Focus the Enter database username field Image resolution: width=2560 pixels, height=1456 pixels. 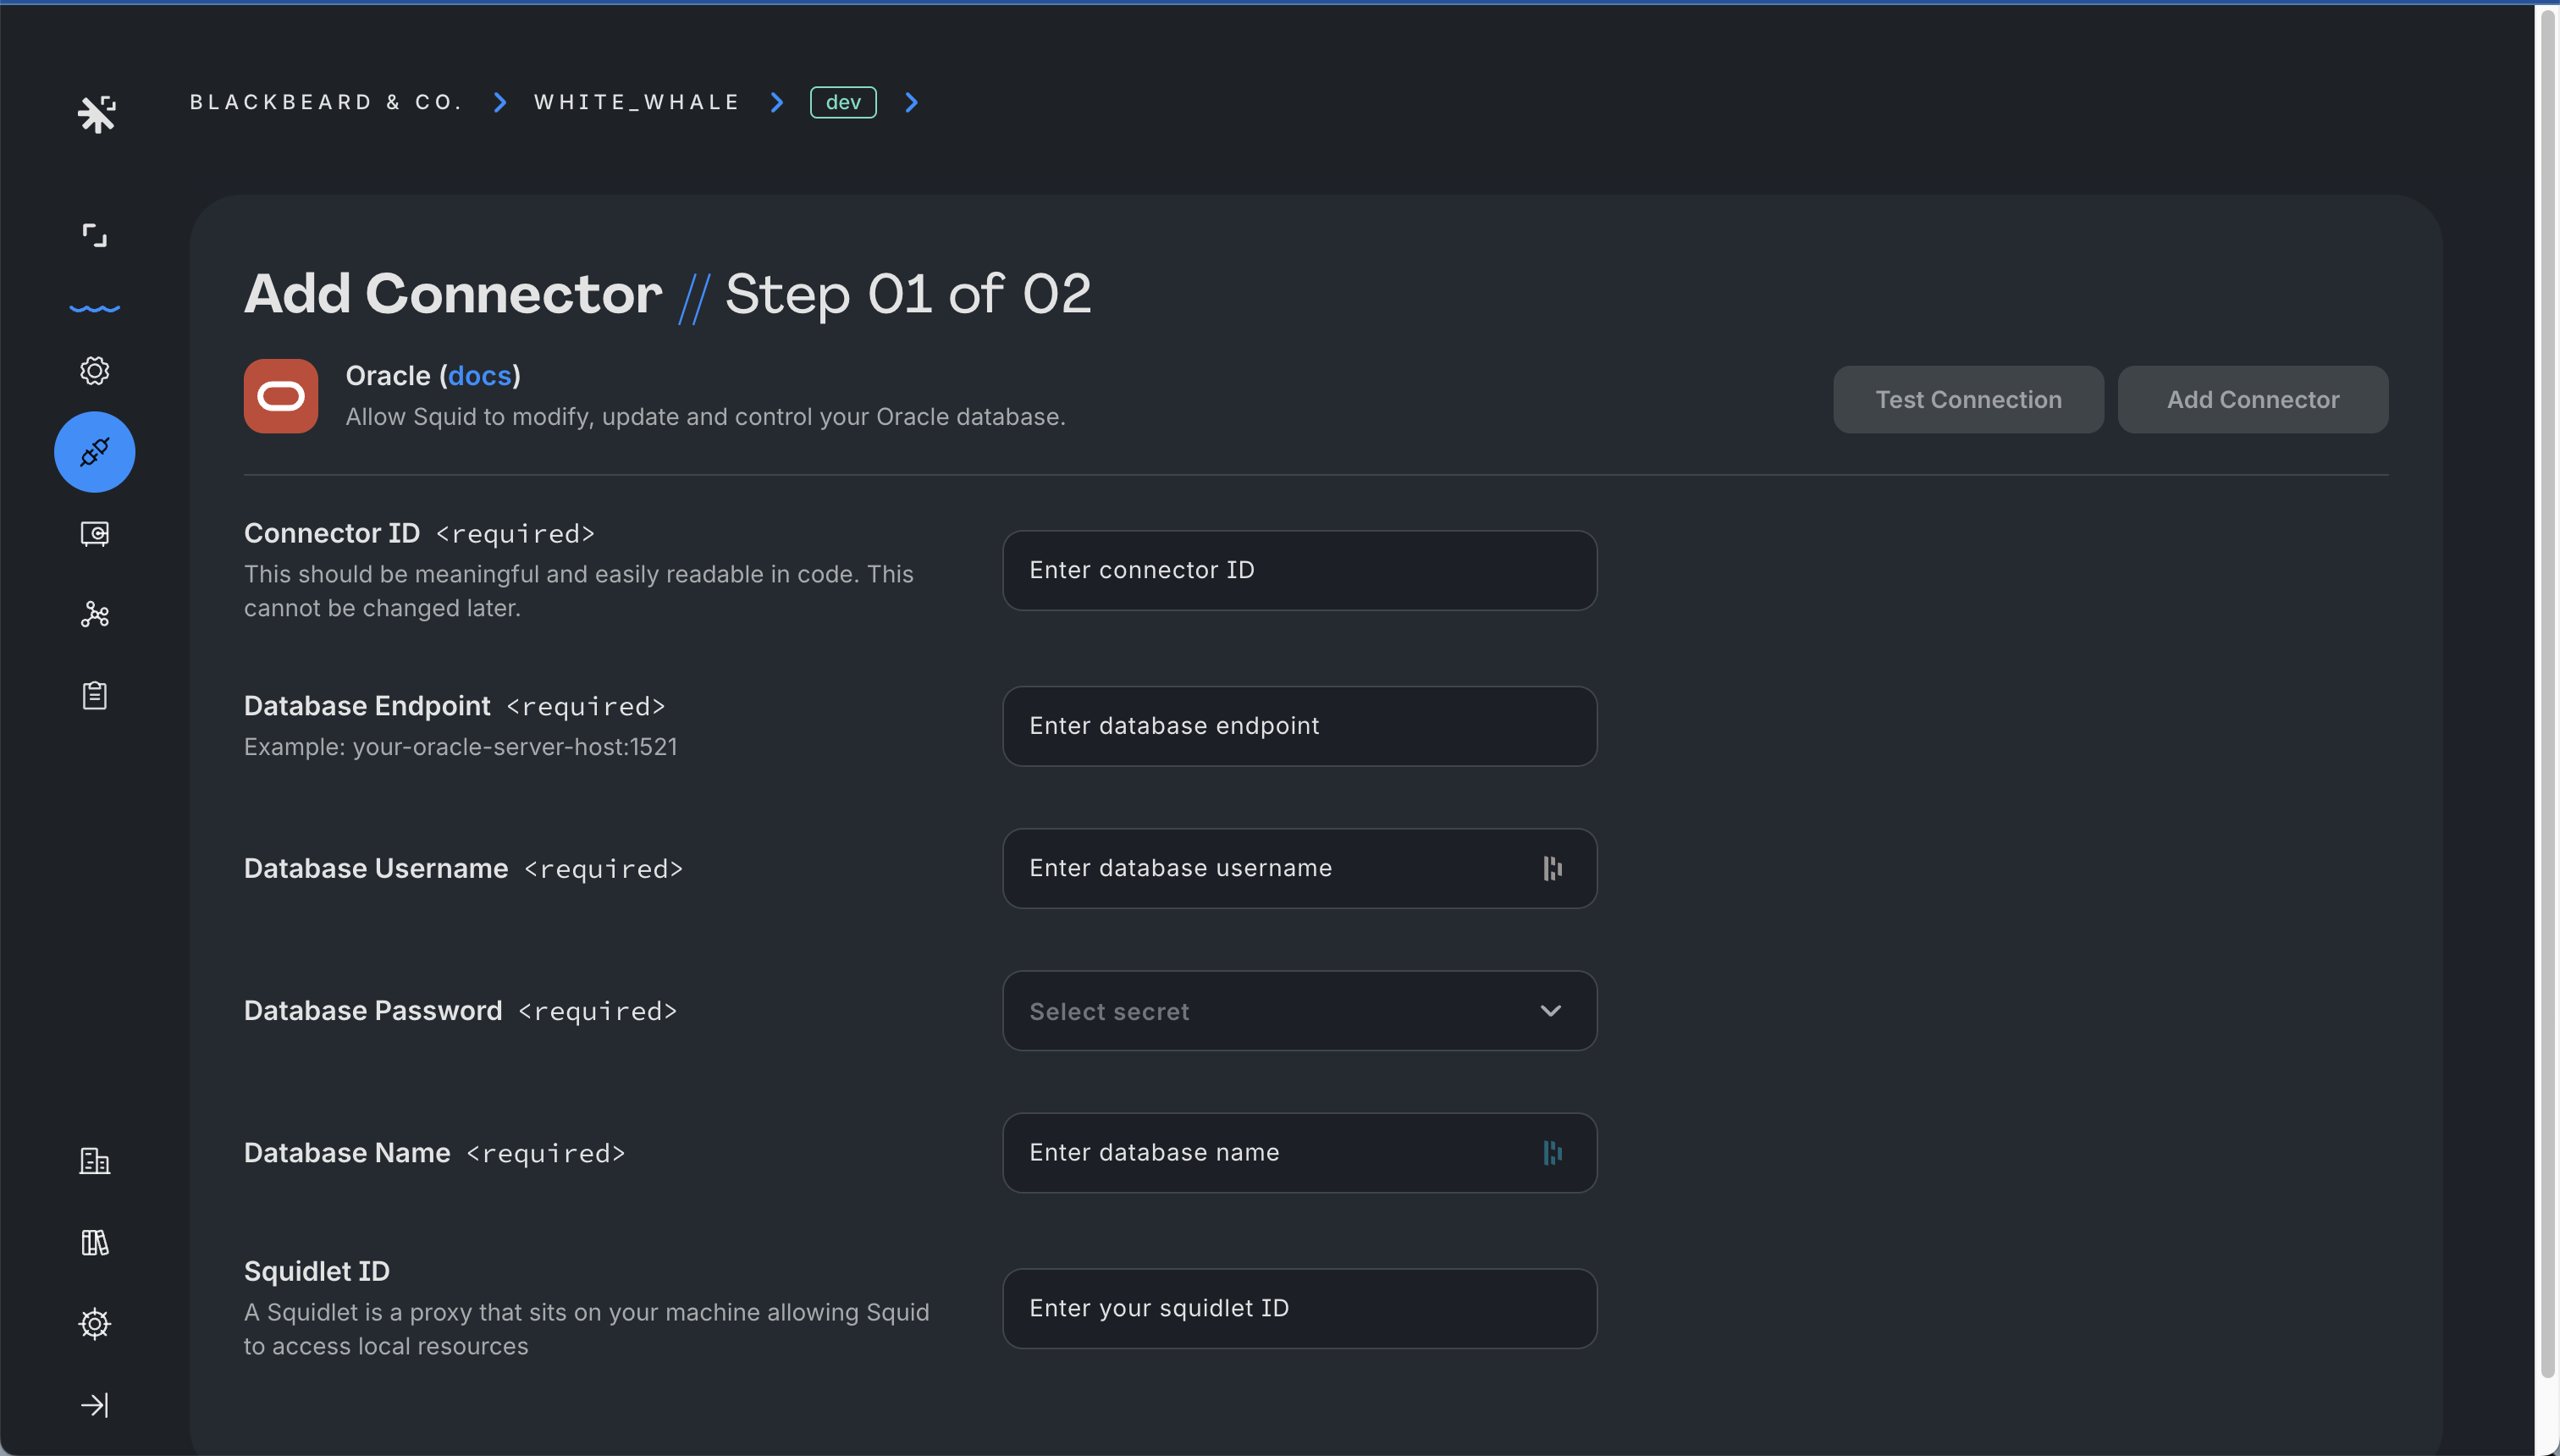(1299, 868)
